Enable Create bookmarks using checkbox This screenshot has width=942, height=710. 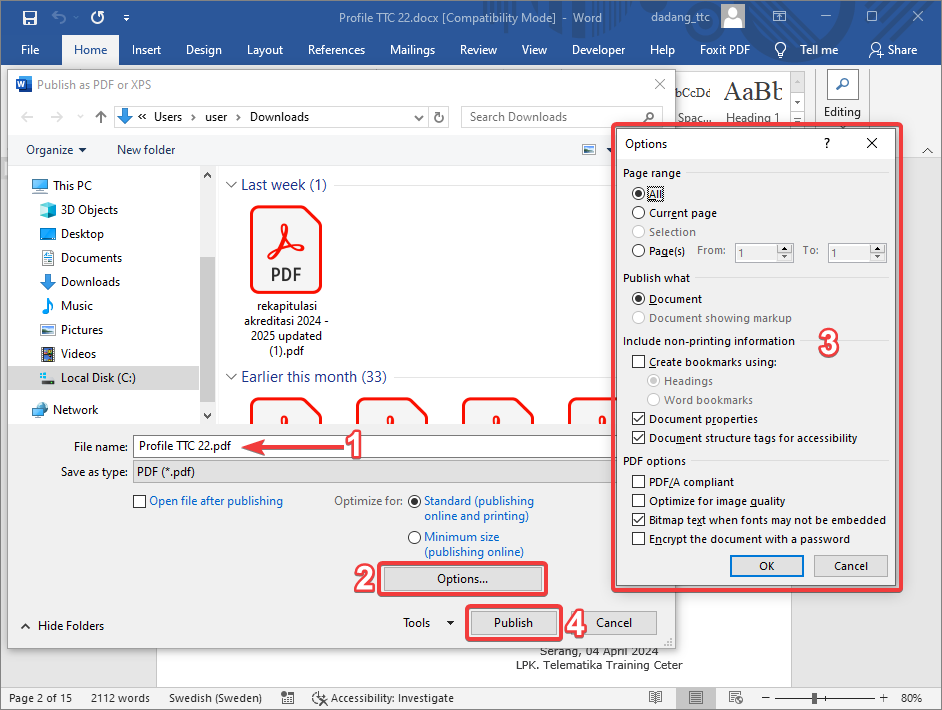click(639, 362)
